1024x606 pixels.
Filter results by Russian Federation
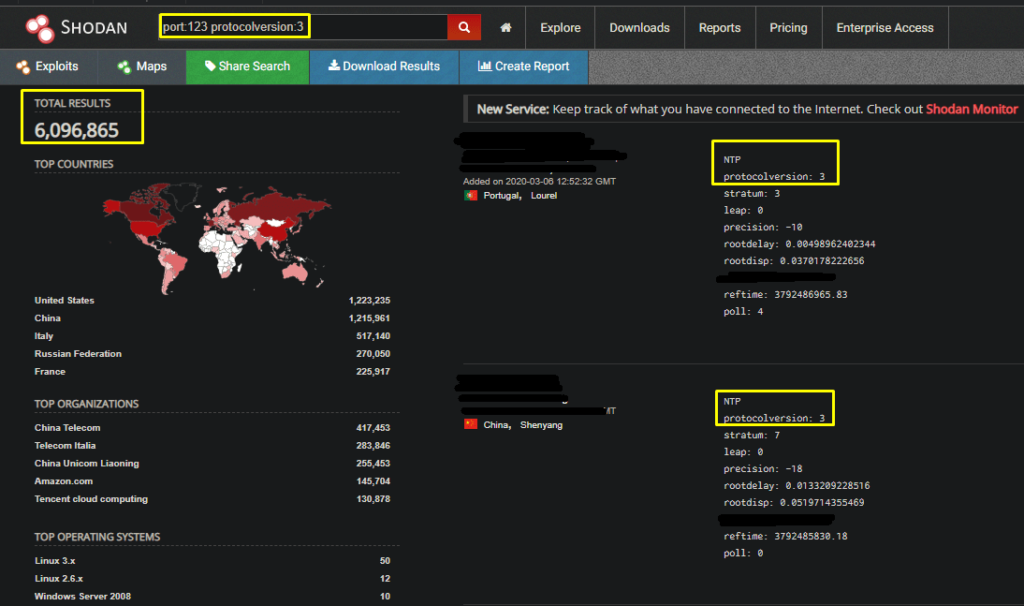click(x=78, y=353)
